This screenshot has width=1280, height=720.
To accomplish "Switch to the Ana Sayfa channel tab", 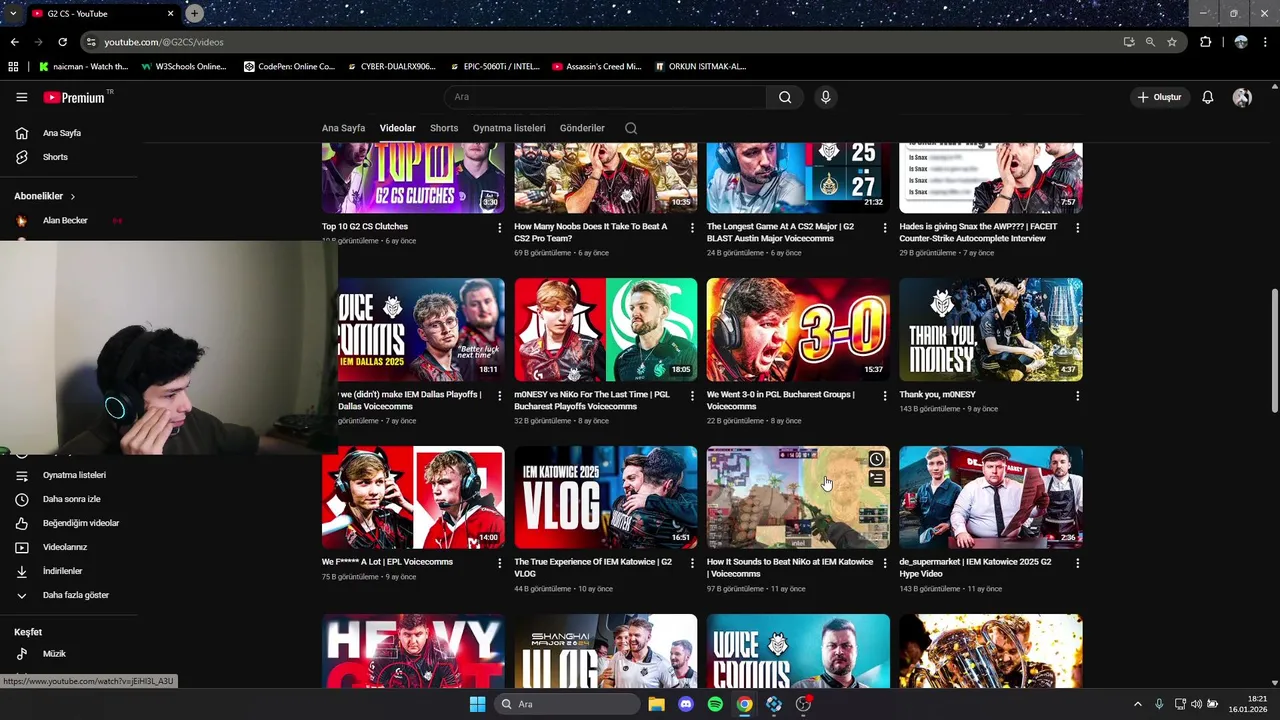I will (343, 128).
